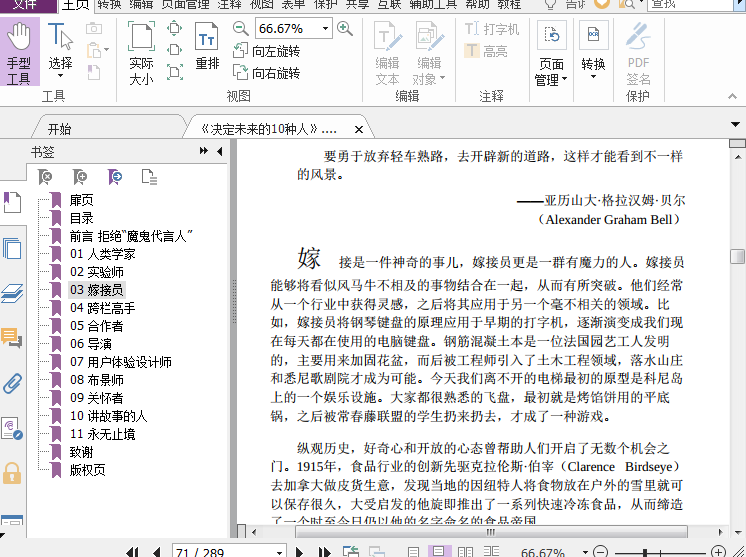This screenshot has width=746, height=557.
Task: Activate the Select tool (选择)
Action: pyautogui.click(x=60, y=51)
